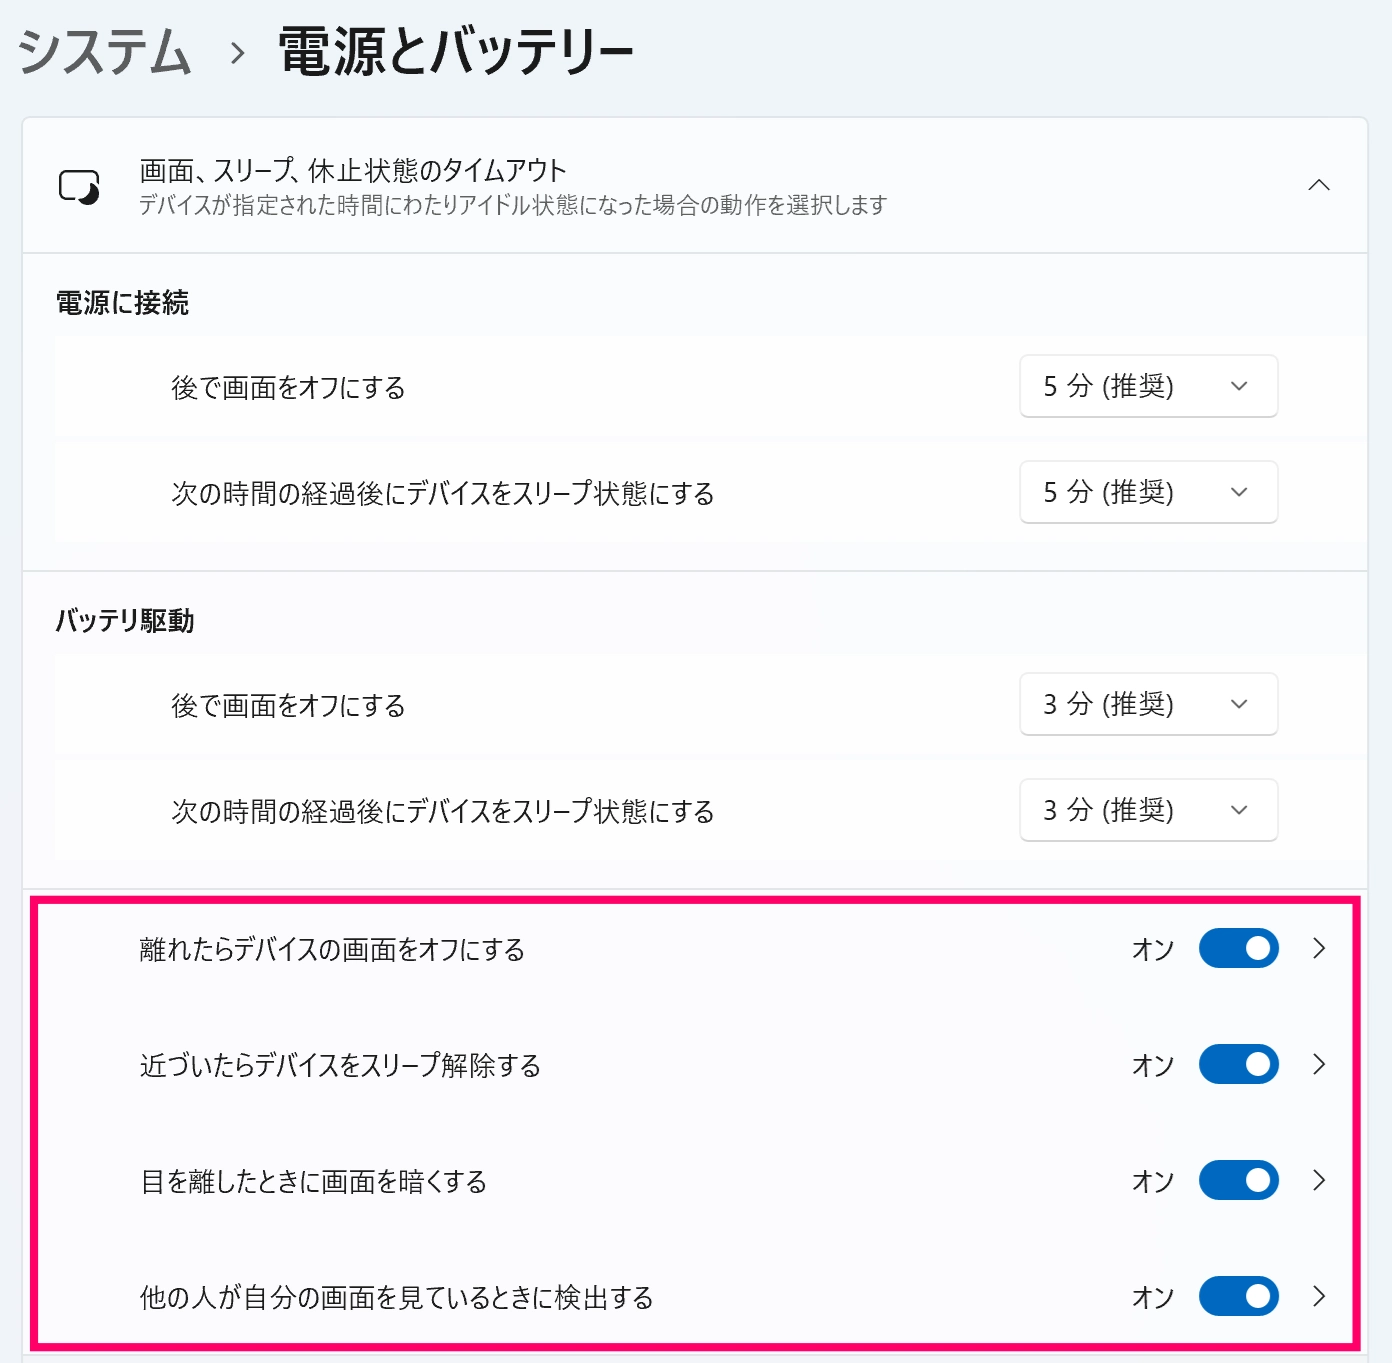Click the 画面、スリープ、休止状態のタイムアウト title text
The width and height of the screenshot is (1392, 1363).
(x=353, y=171)
